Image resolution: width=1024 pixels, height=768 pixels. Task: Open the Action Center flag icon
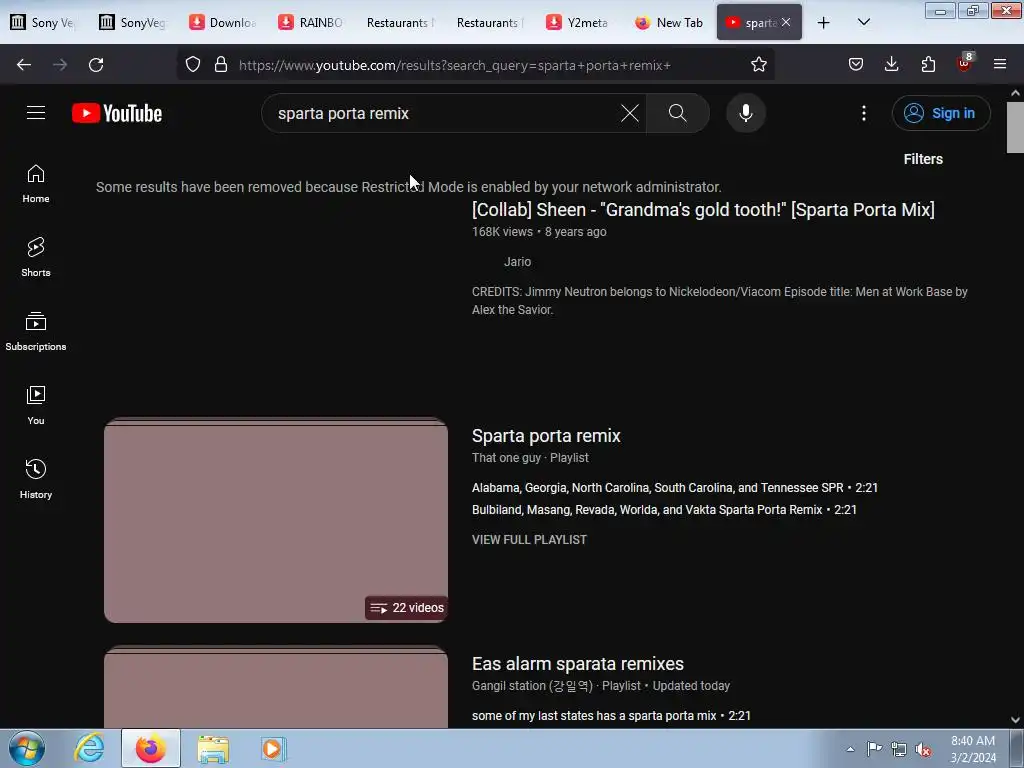(x=874, y=749)
